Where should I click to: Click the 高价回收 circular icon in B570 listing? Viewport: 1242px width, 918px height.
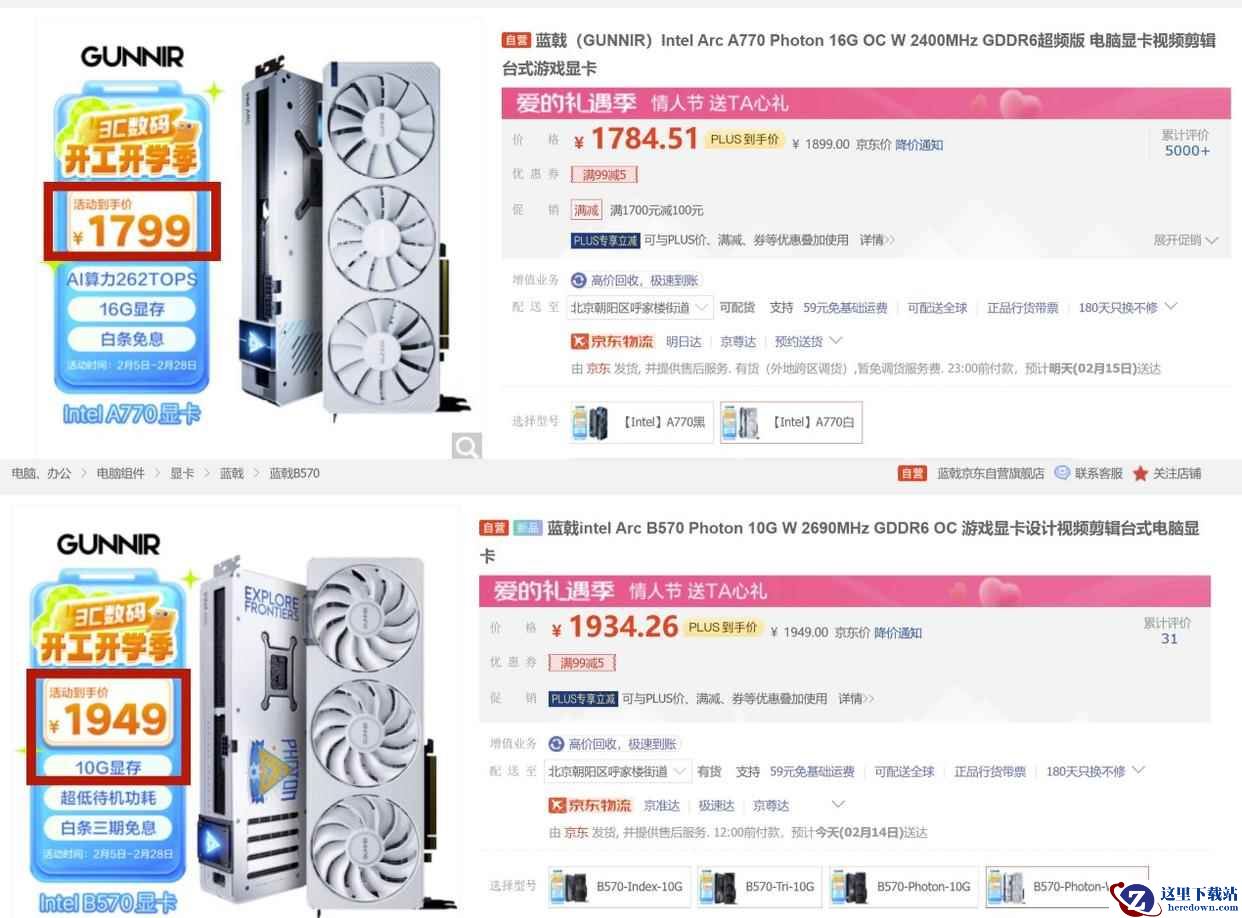(x=556, y=744)
